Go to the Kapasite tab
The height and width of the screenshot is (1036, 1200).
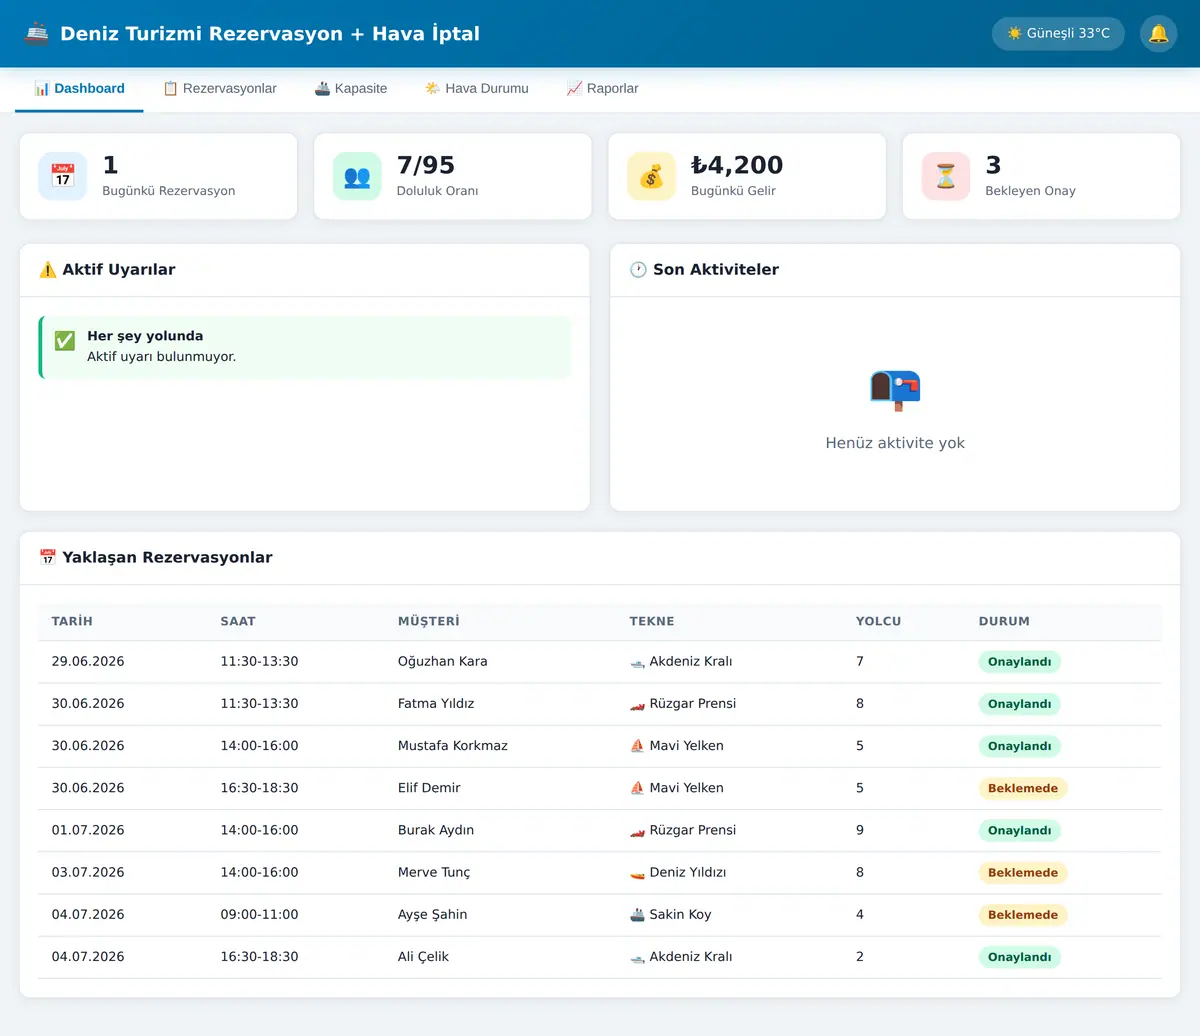click(x=351, y=89)
